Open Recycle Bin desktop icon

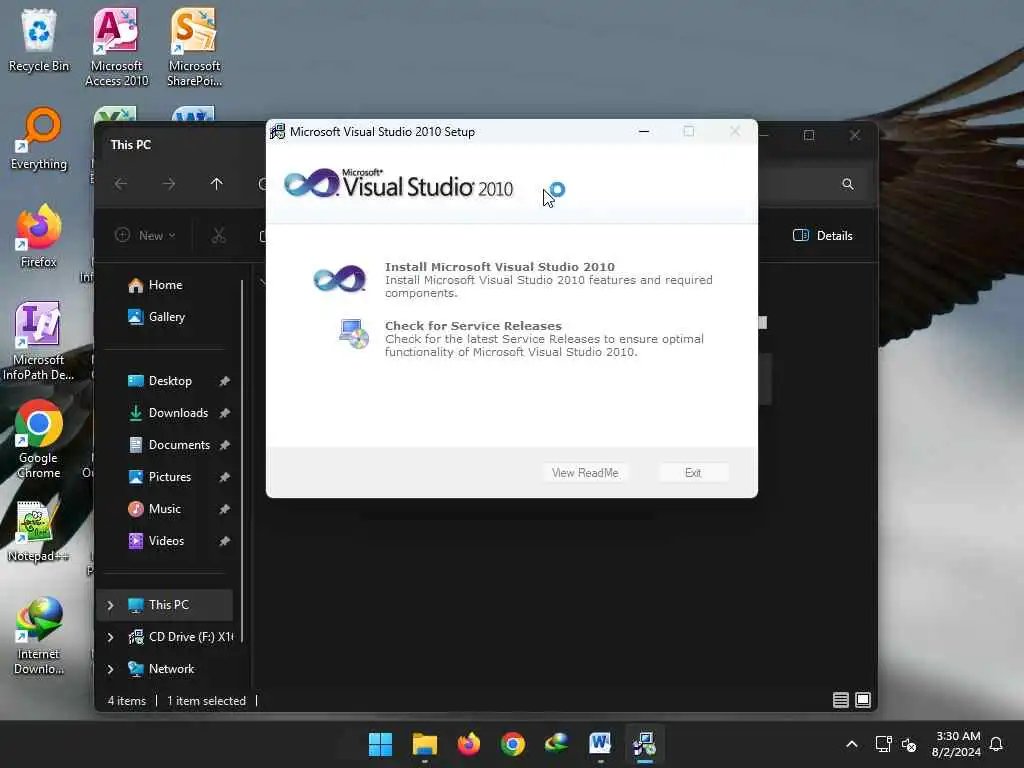(x=39, y=40)
